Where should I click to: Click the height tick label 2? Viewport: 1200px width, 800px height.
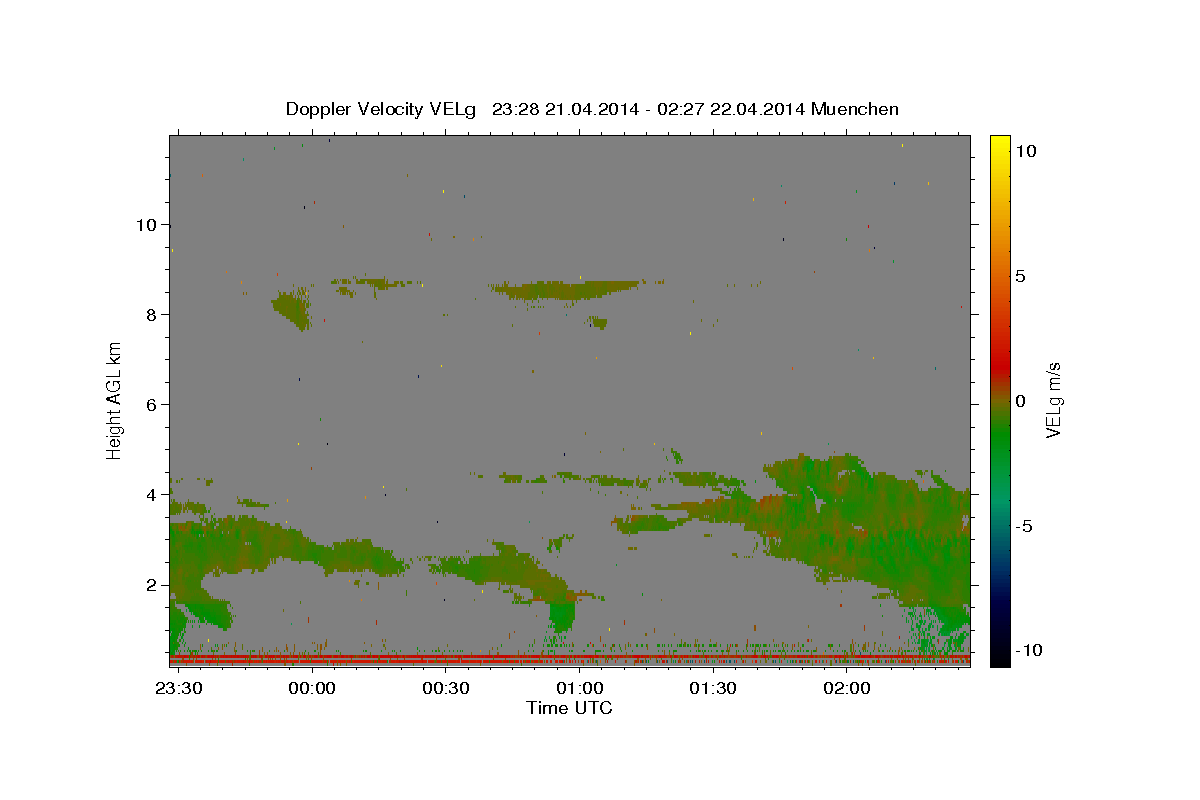pos(151,585)
